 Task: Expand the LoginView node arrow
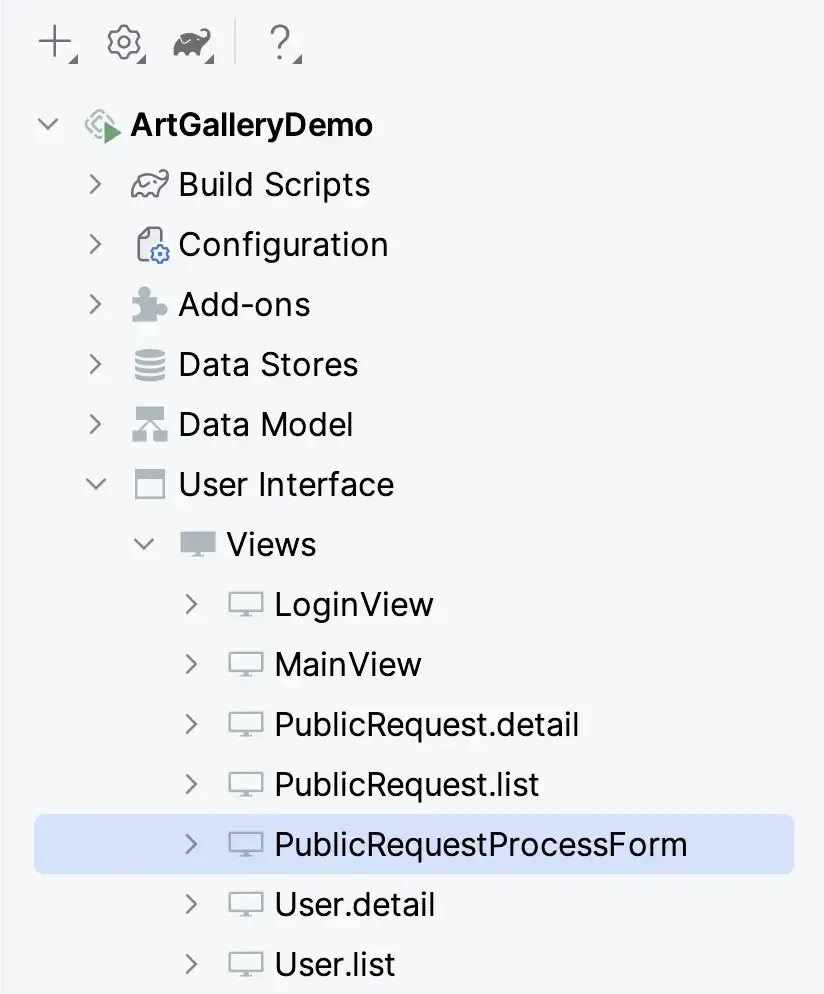[x=192, y=604]
